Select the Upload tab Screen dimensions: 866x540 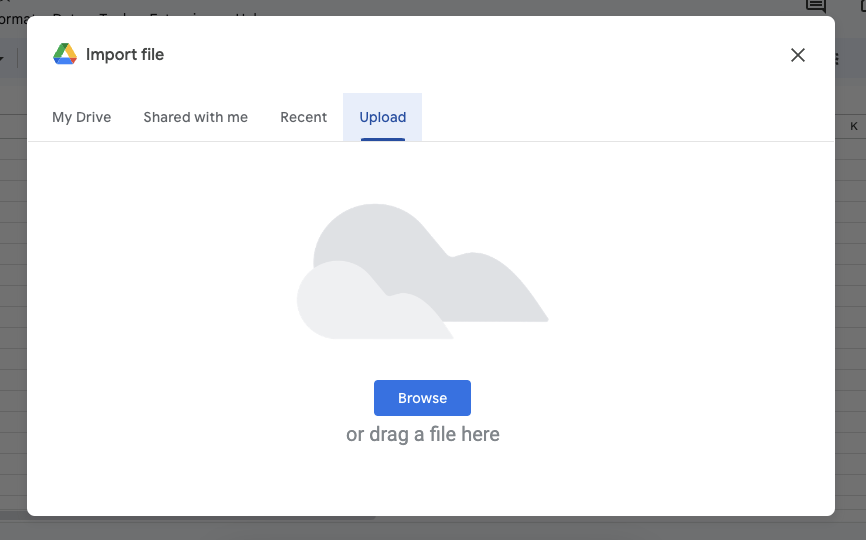tap(383, 117)
